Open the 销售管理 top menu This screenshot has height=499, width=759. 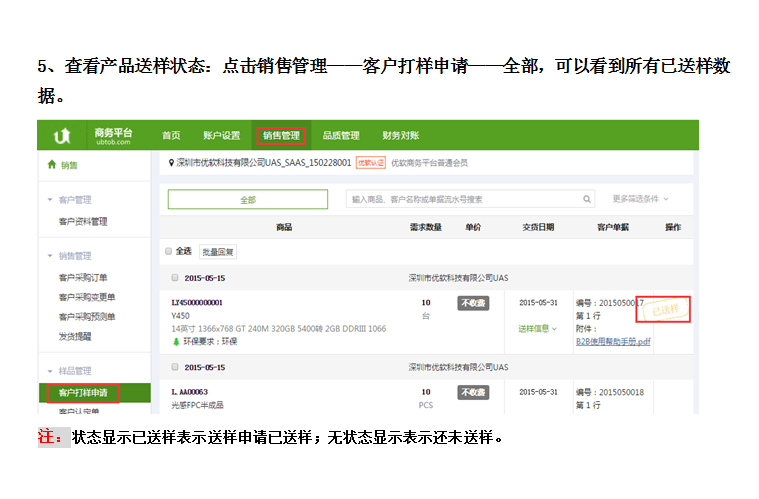point(279,136)
